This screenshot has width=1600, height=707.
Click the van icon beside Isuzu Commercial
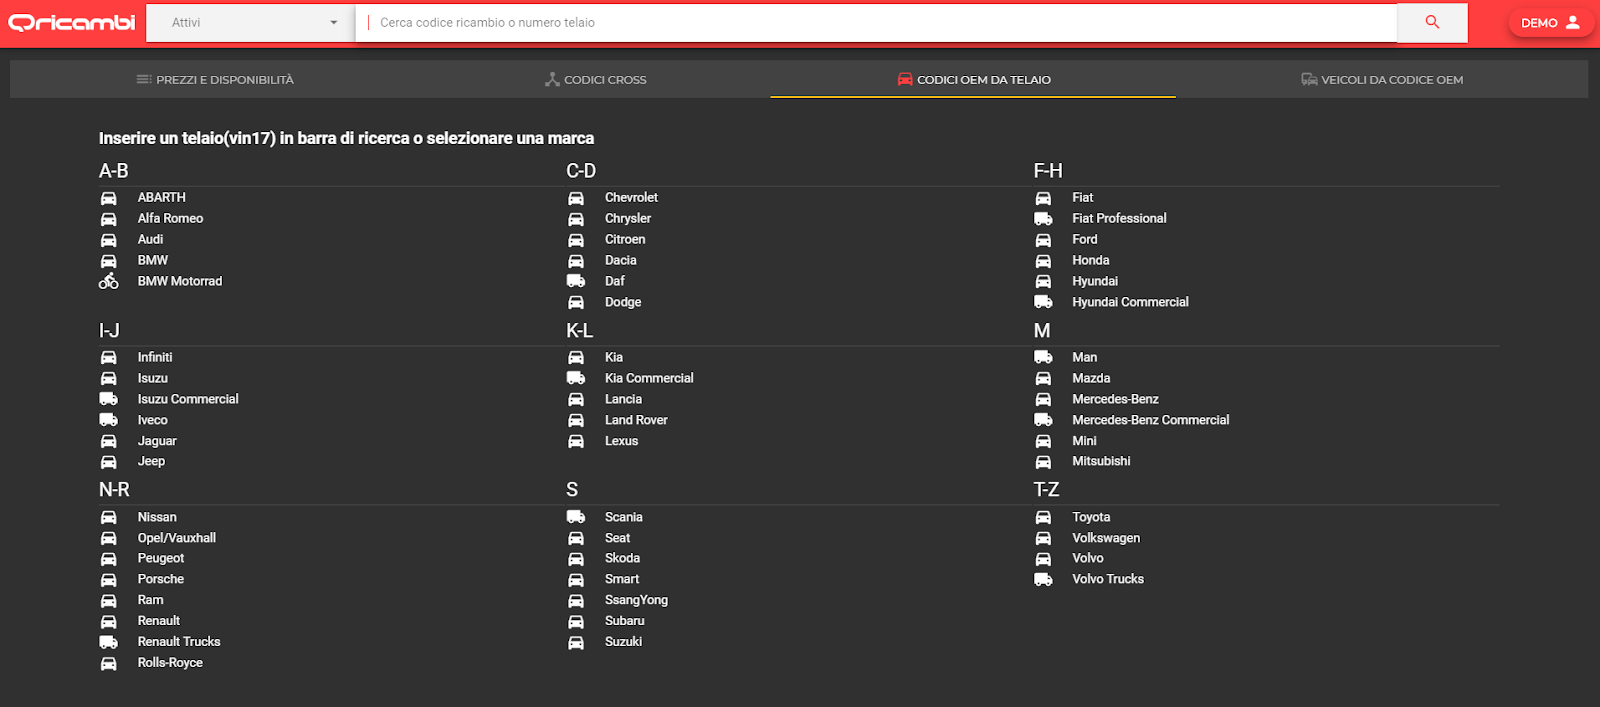[x=108, y=399]
